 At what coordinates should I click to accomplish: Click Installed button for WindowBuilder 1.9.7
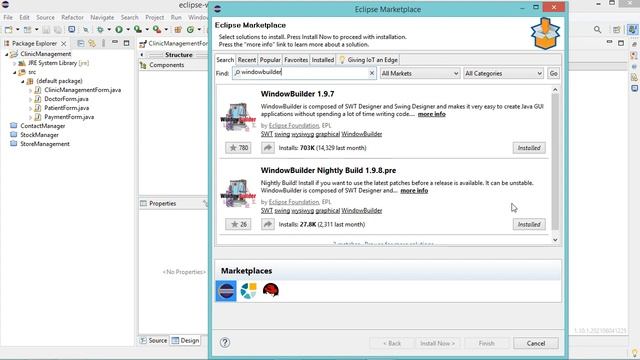[x=529, y=148]
